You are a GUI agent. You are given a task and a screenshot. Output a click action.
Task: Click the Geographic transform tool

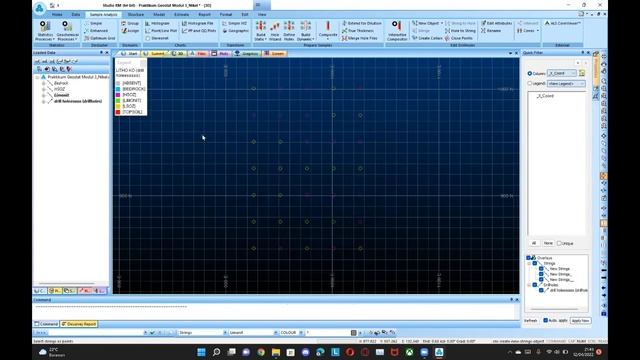(x=236, y=31)
